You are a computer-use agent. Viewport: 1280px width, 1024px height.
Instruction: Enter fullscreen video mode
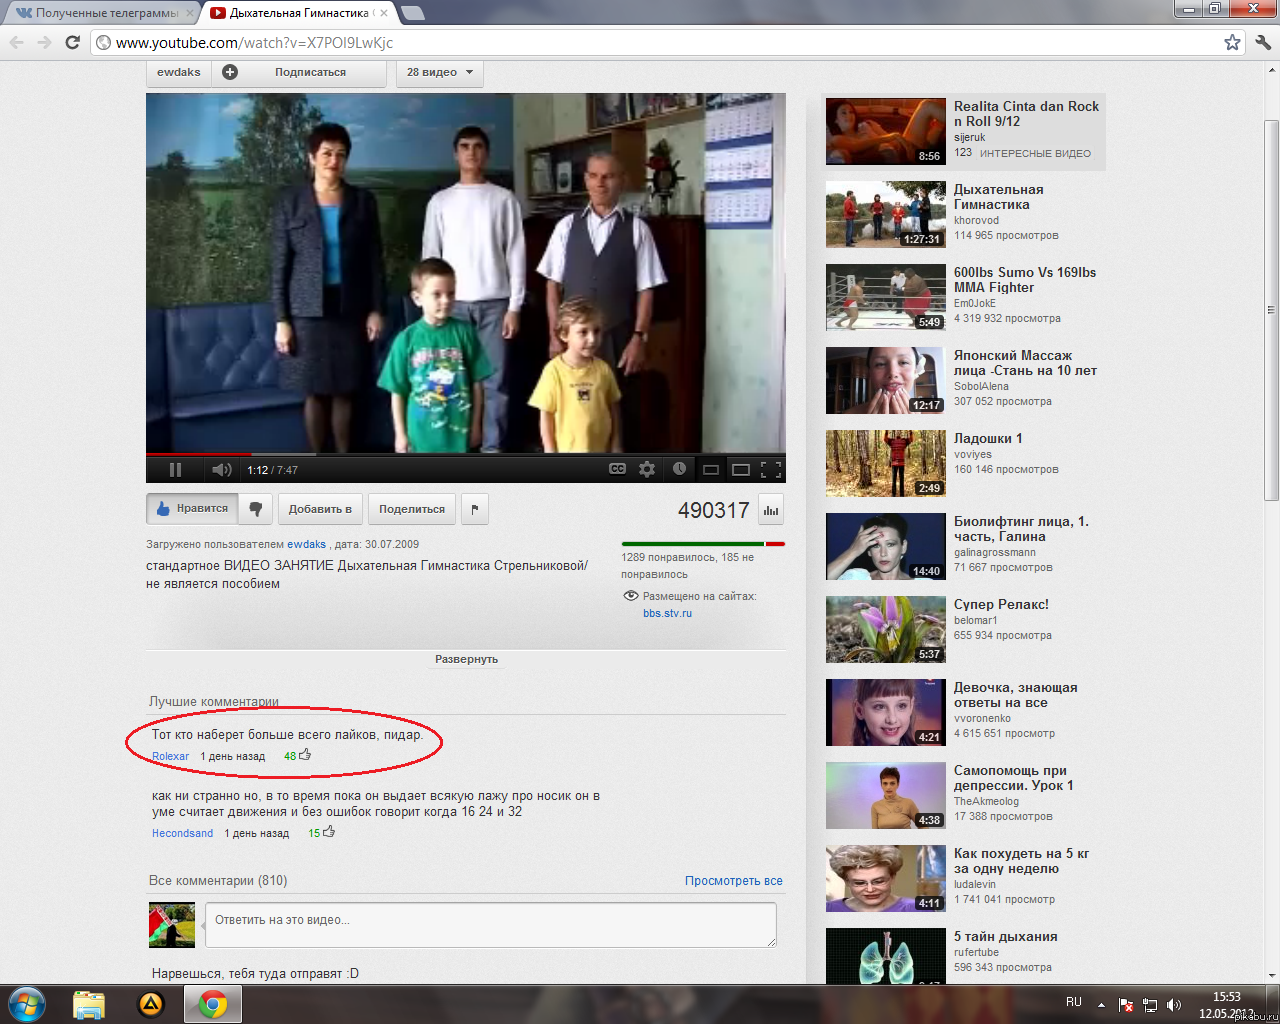coord(771,469)
